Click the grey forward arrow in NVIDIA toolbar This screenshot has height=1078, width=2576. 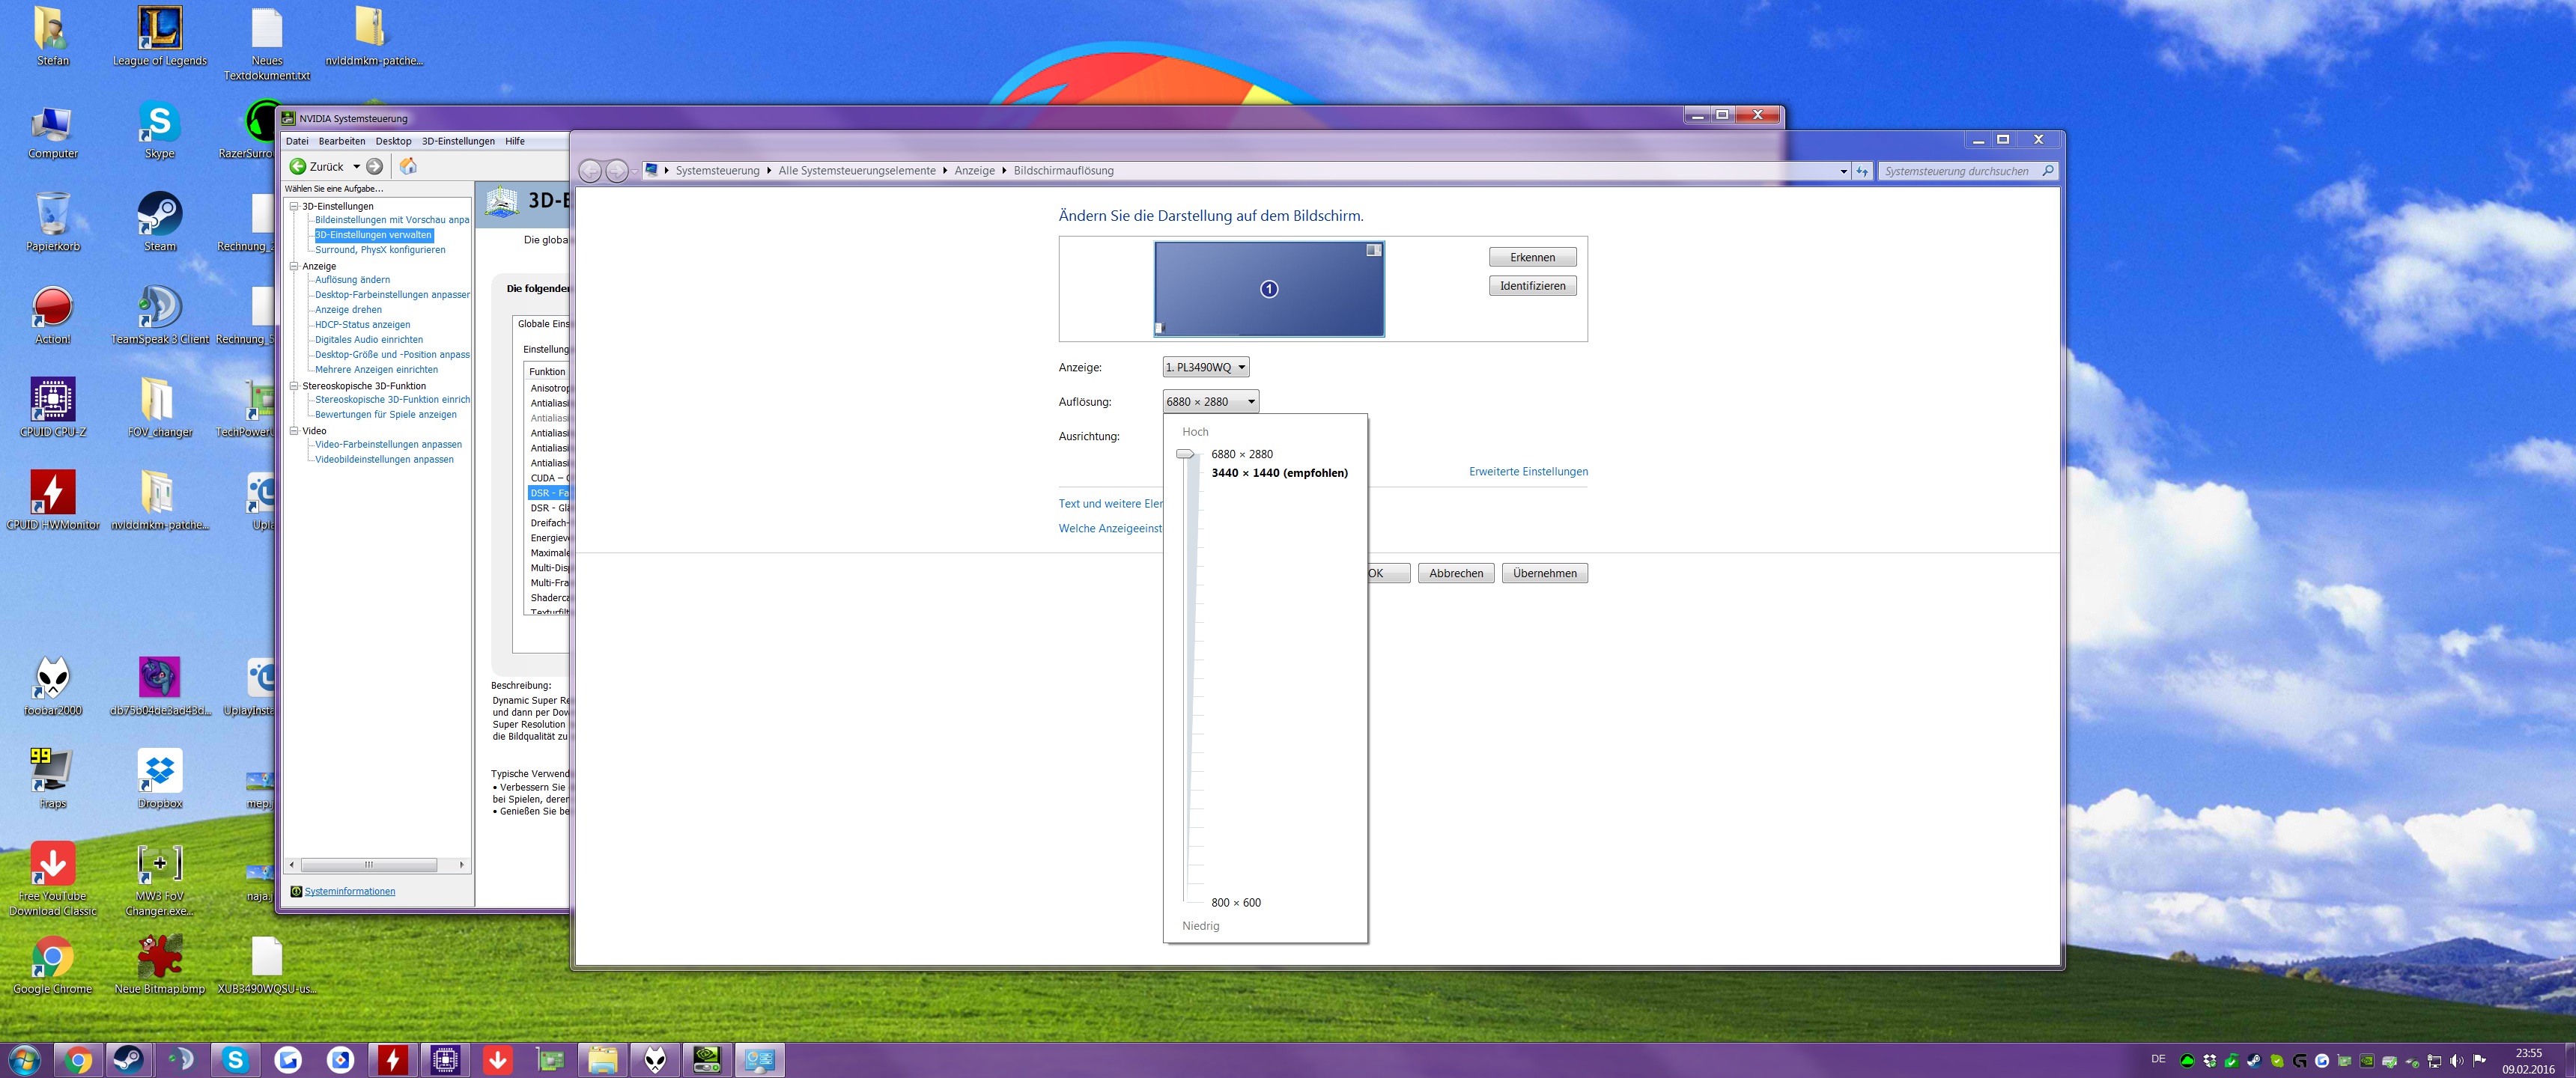(375, 166)
